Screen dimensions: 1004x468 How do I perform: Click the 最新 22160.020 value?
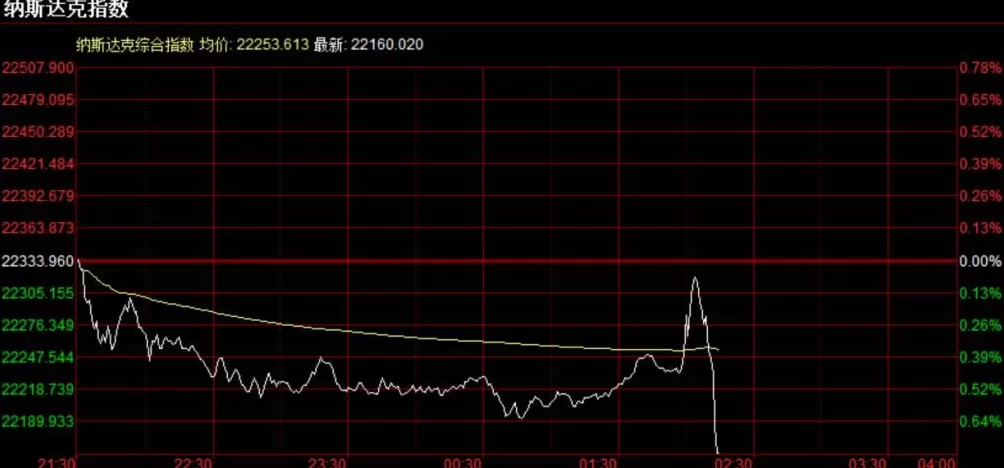click(x=369, y=44)
